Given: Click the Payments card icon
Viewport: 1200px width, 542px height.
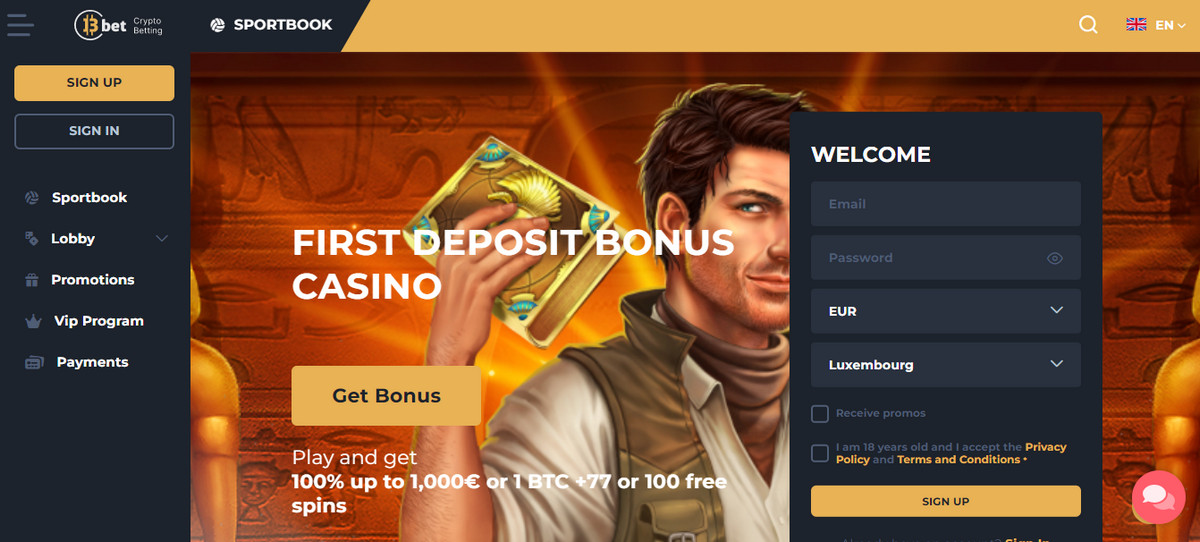Looking at the screenshot, I should 34,362.
